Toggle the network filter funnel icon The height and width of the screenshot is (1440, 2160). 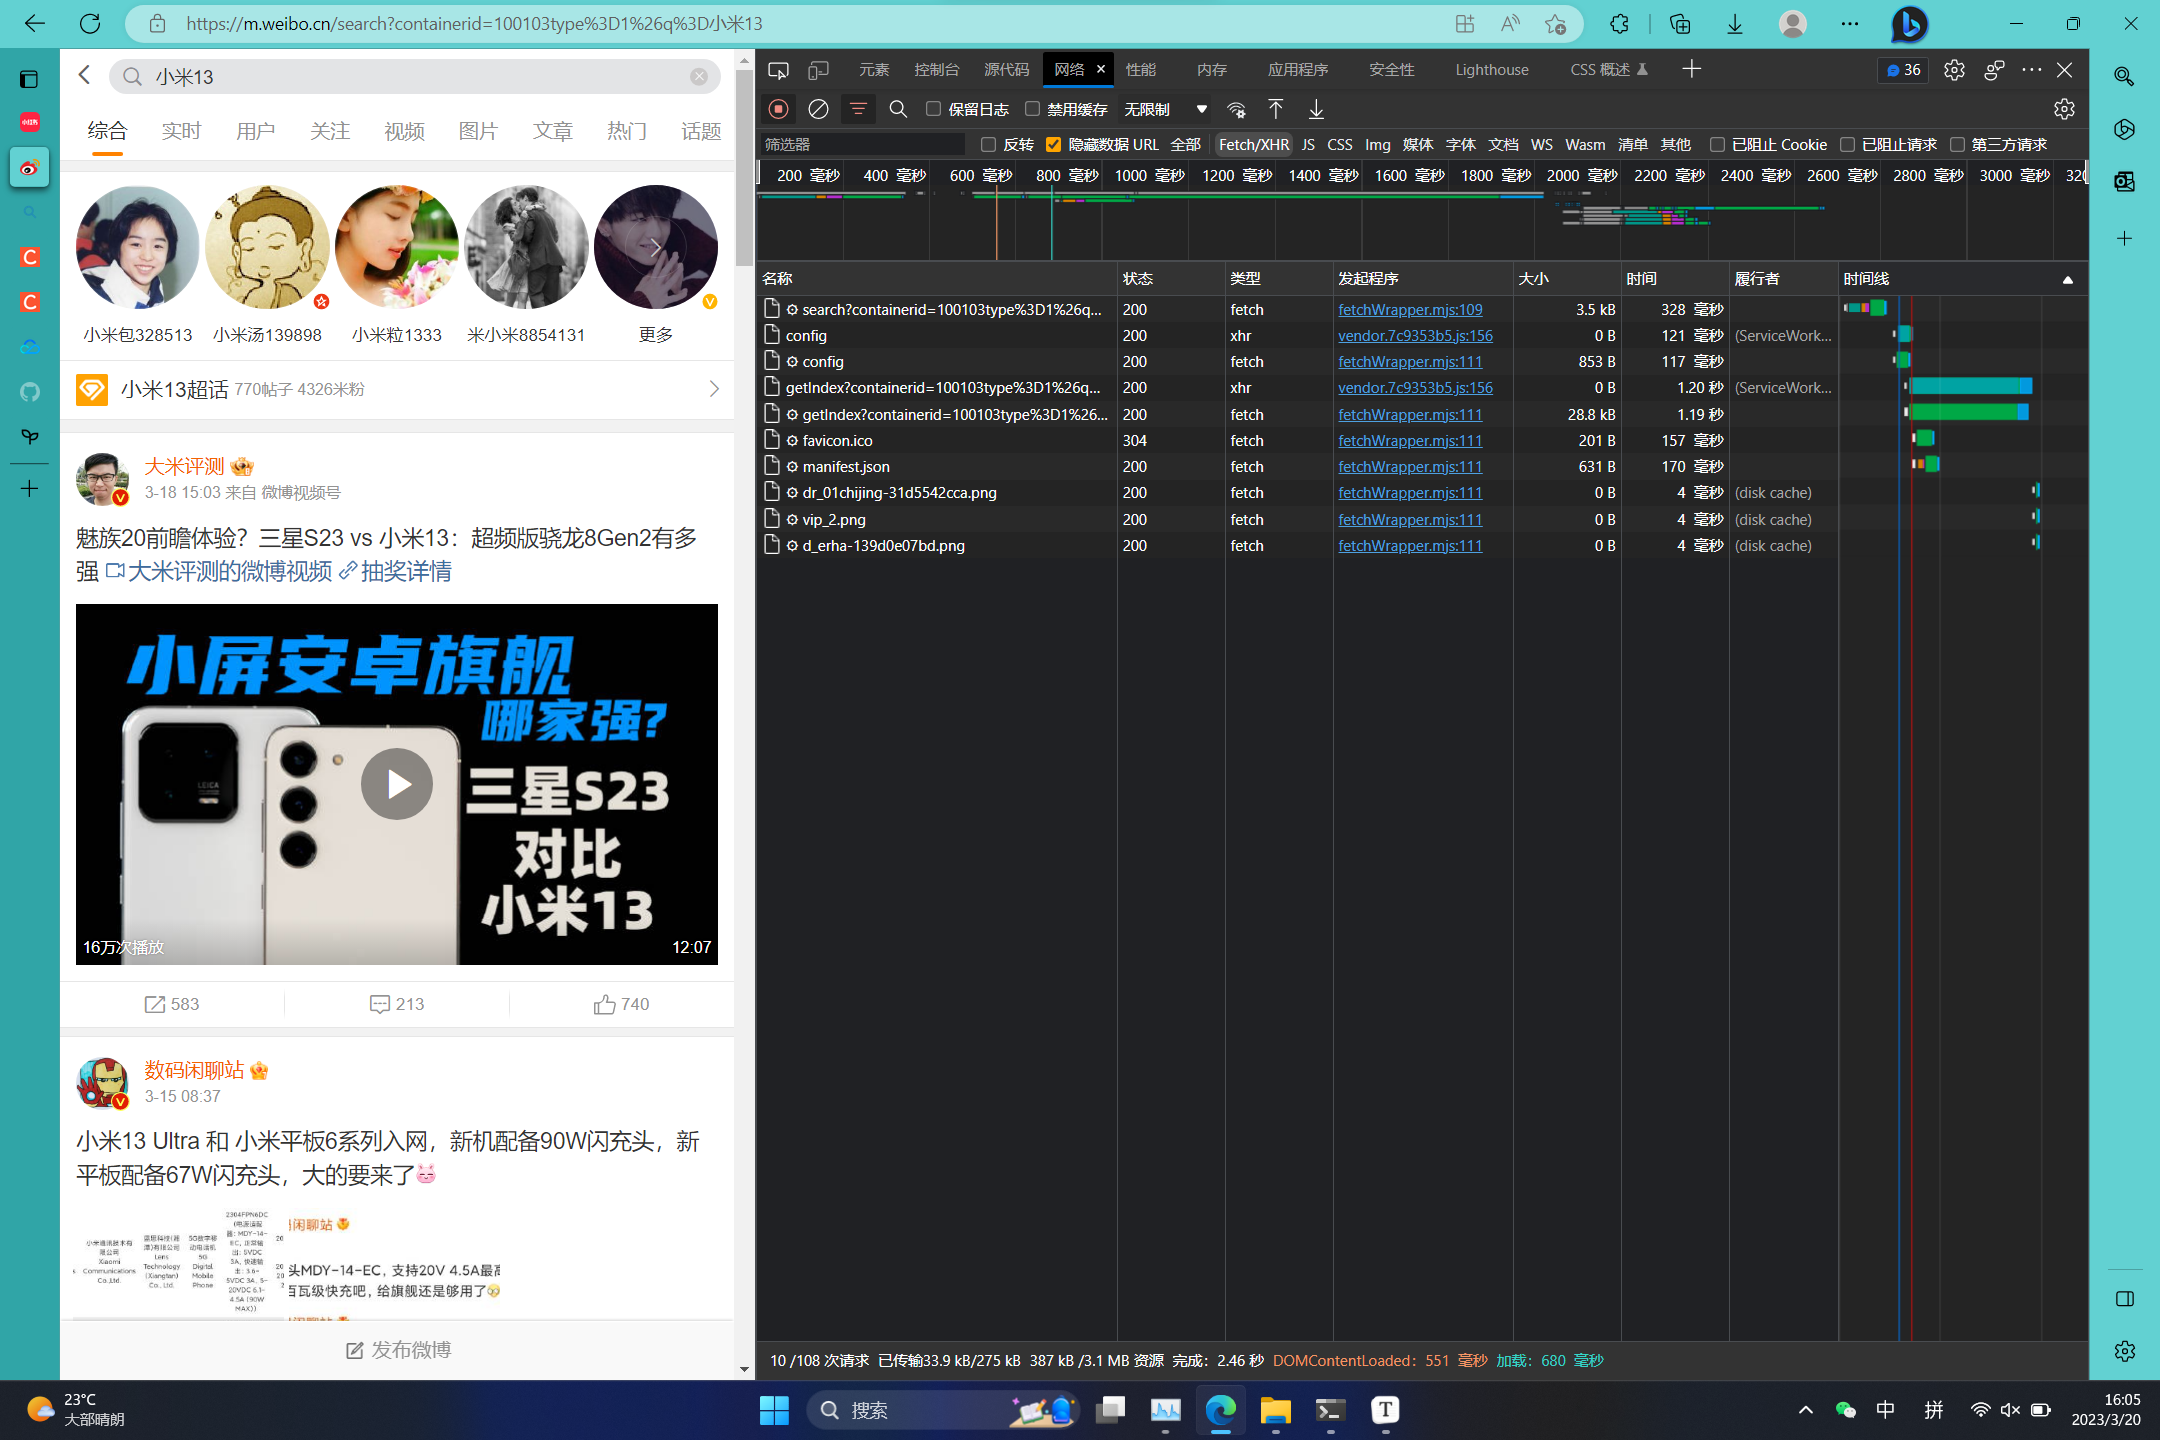[858, 109]
